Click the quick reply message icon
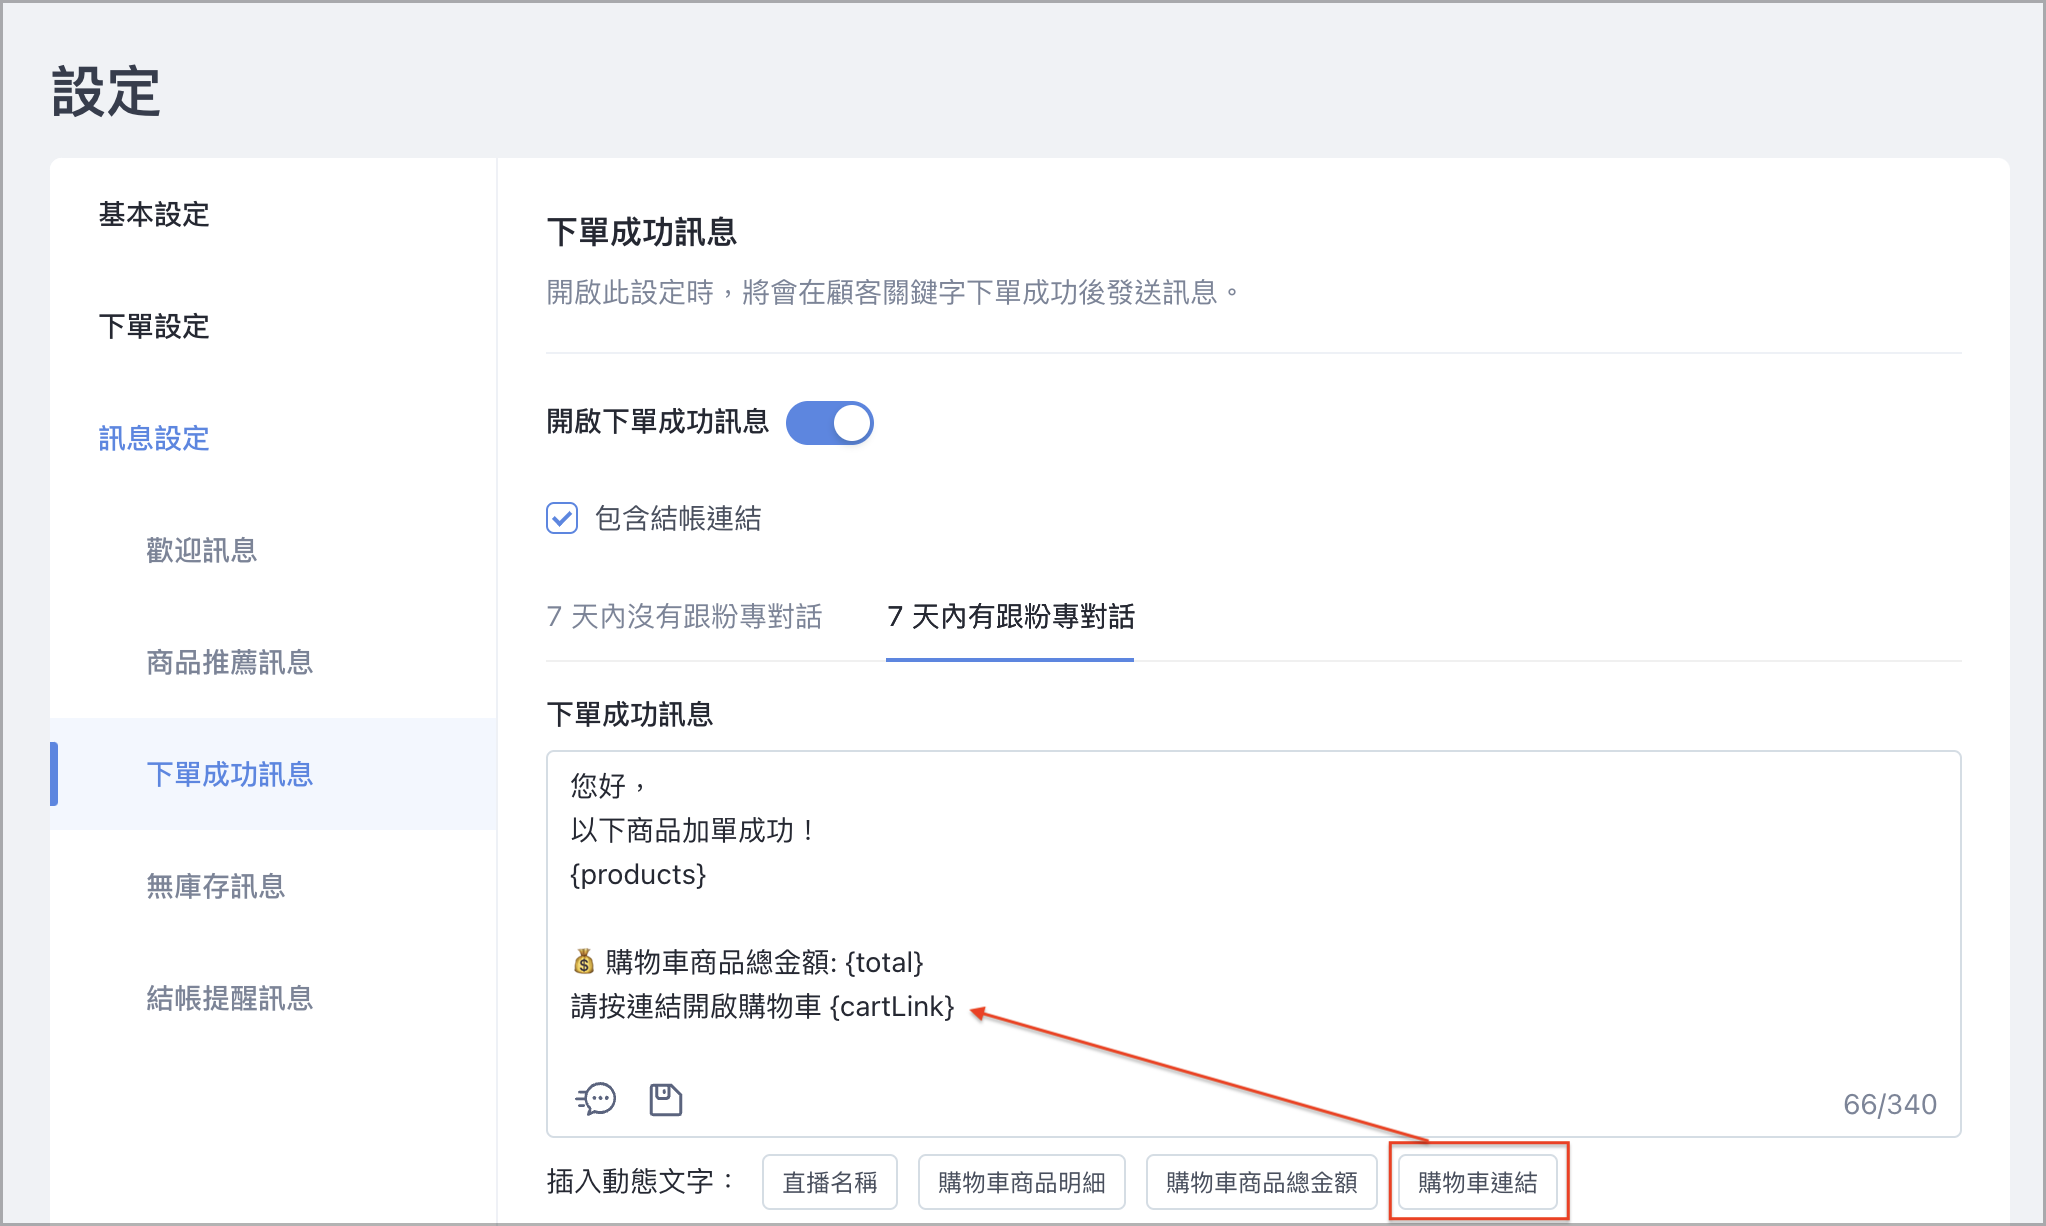 click(x=596, y=1099)
